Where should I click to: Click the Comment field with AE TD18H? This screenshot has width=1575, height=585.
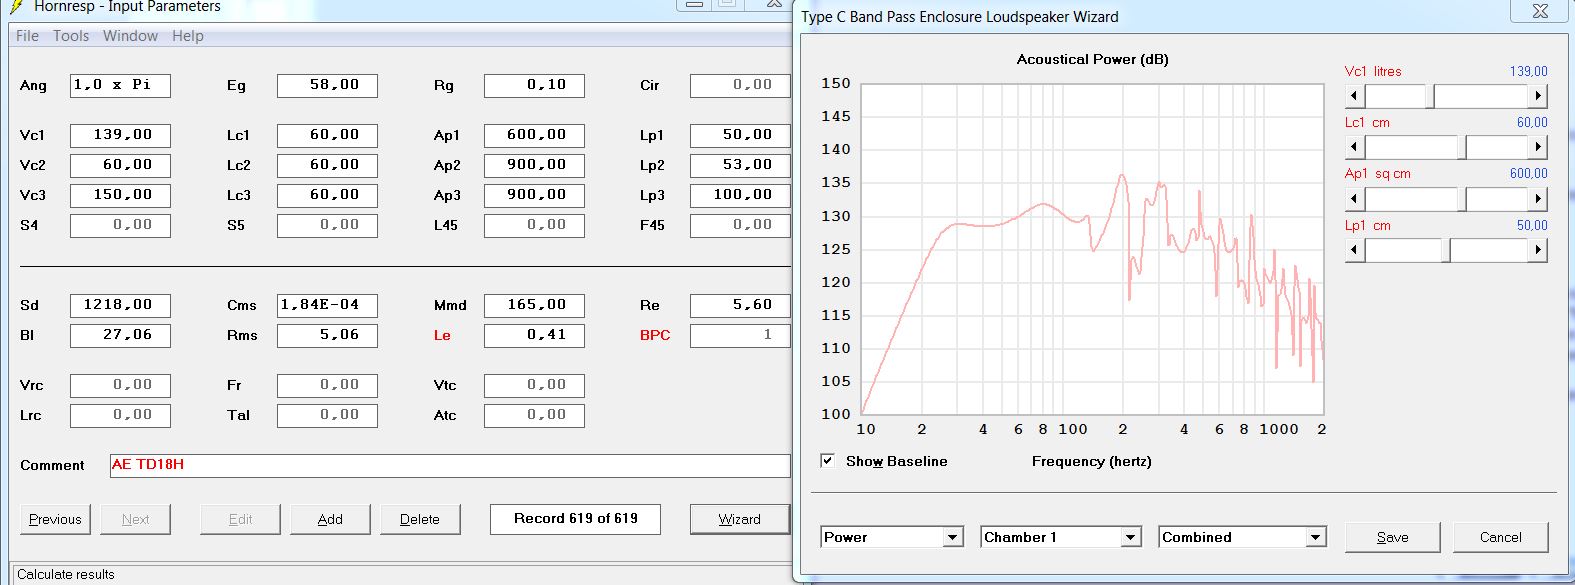point(450,465)
